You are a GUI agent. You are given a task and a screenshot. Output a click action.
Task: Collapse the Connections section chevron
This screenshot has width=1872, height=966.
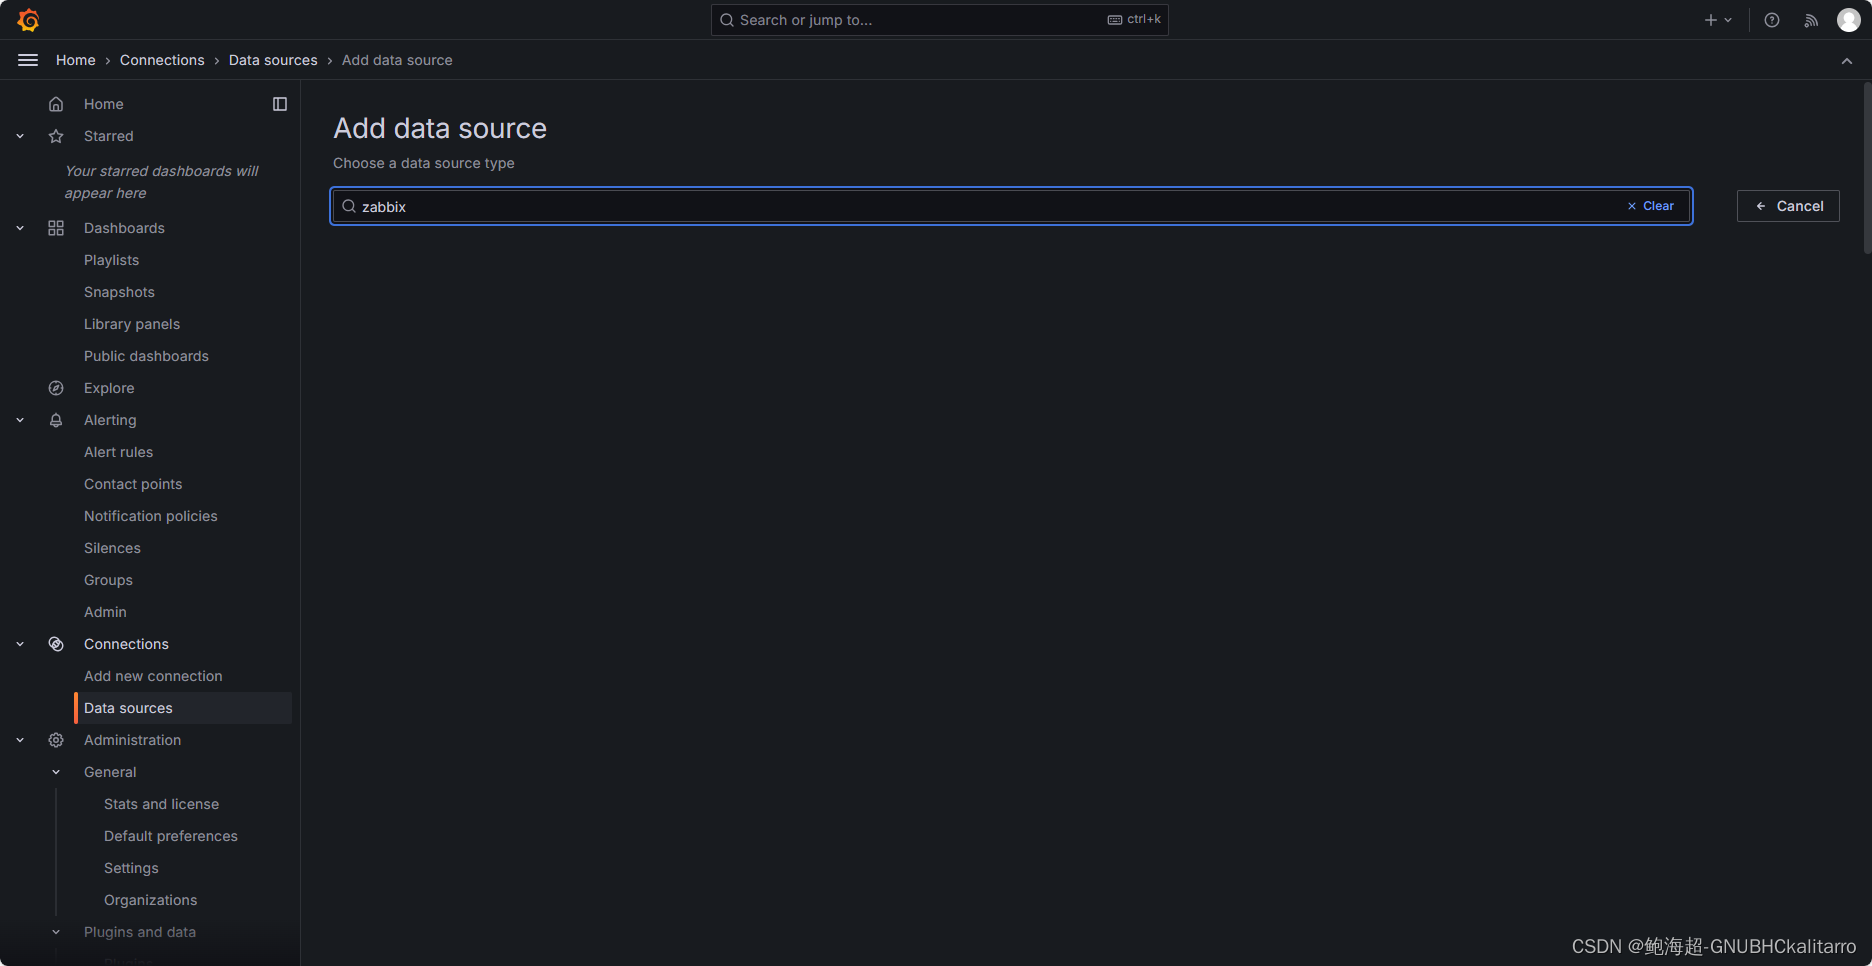coord(20,644)
